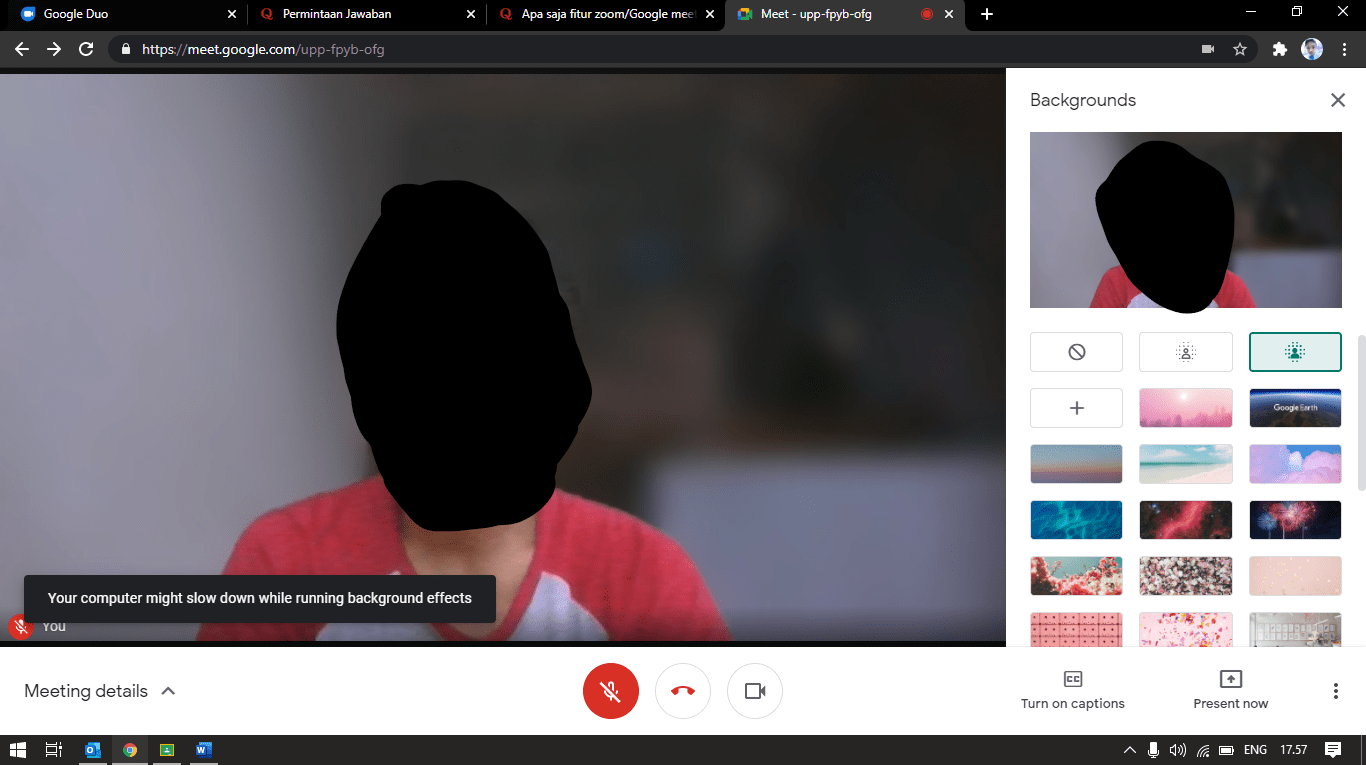The width and height of the screenshot is (1366, 765).
Task: Leave the call with hang-up button
Action: [x=683, y=691]
